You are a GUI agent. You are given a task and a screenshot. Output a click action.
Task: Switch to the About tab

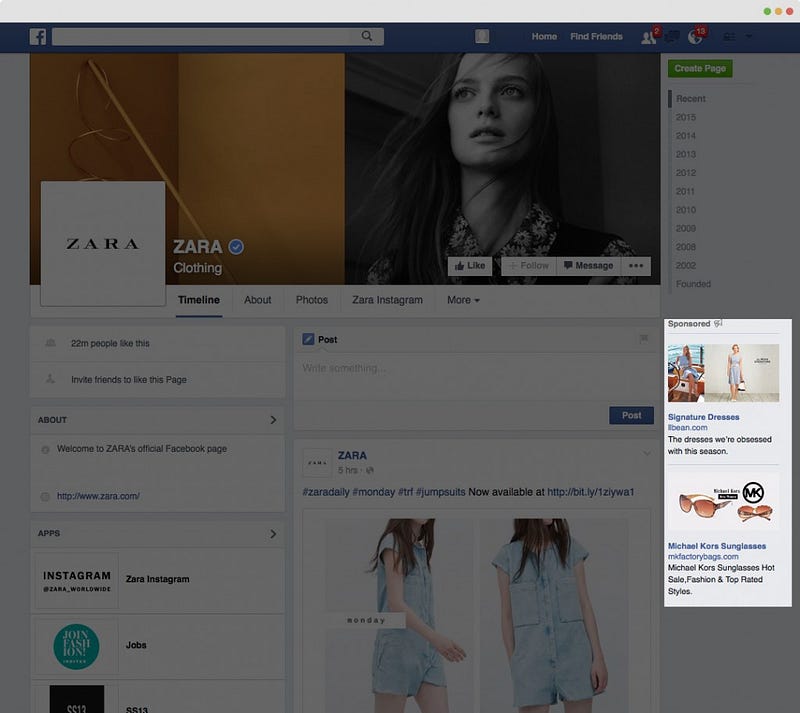(258, 300)
